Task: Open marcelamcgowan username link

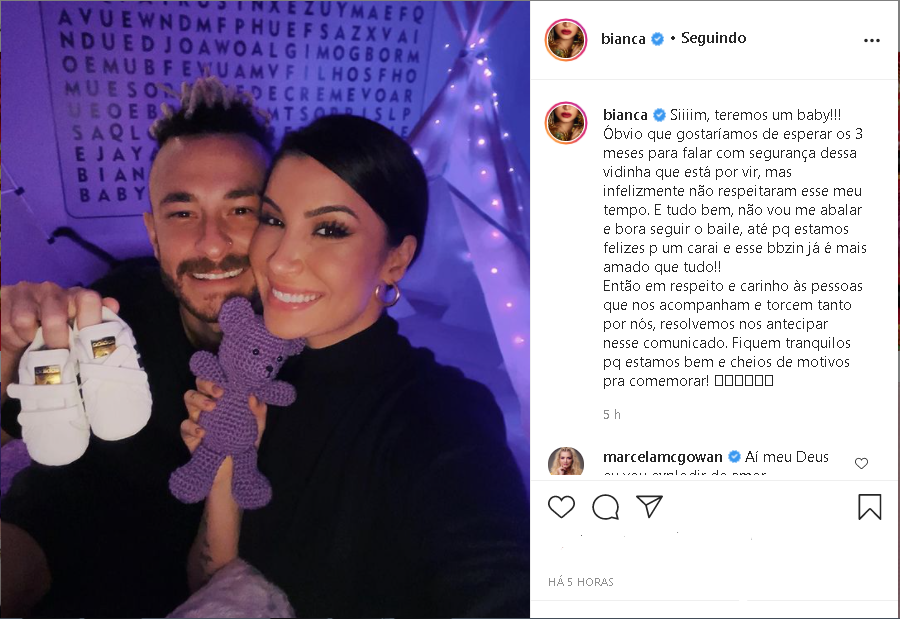Action: point(662,457)
